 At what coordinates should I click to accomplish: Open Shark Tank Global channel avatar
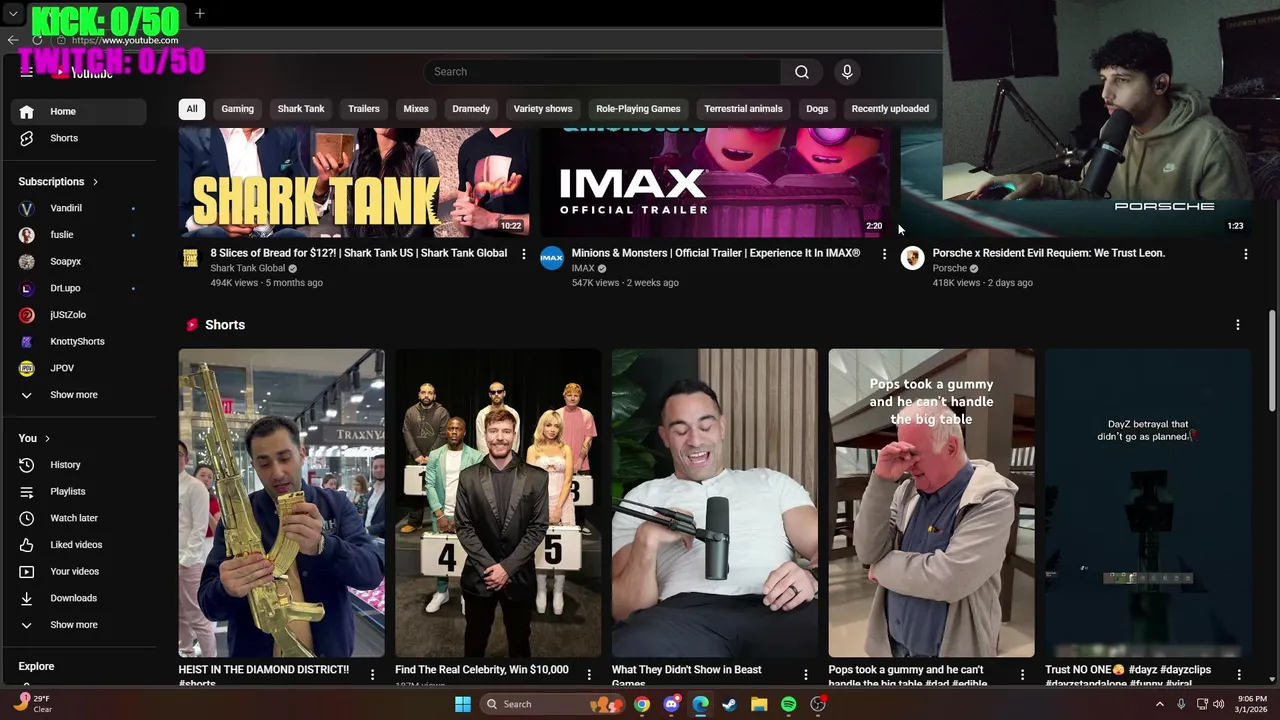click(x=190, y=259)
